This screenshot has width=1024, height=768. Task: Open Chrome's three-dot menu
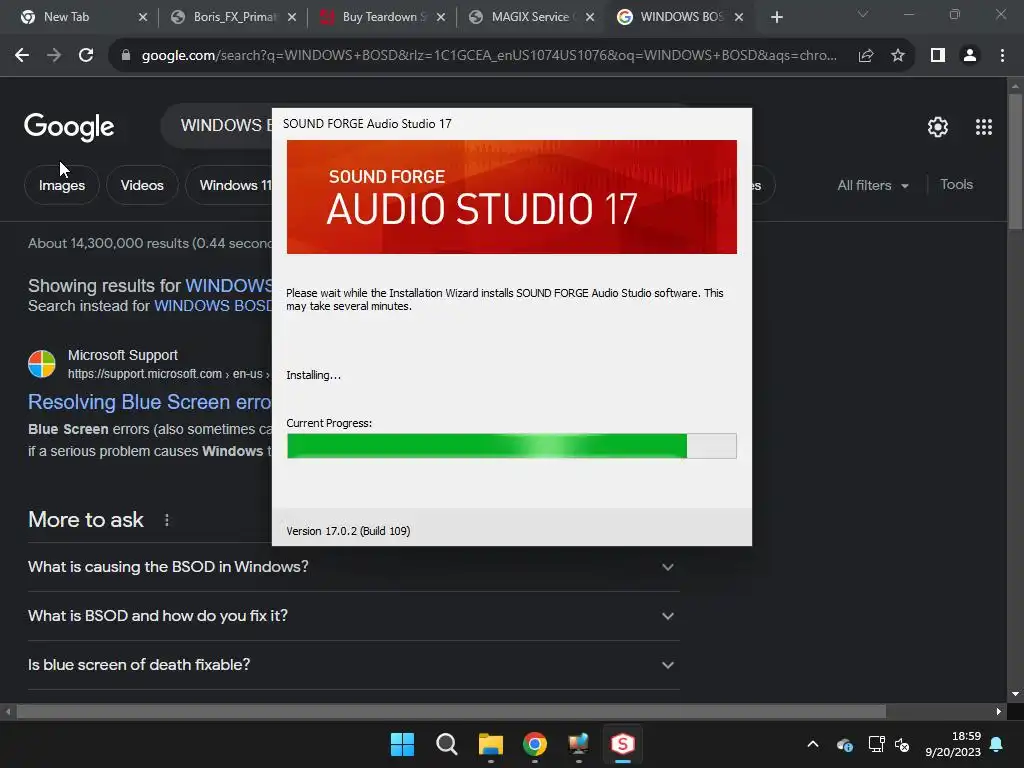(x=1002, y=56)
